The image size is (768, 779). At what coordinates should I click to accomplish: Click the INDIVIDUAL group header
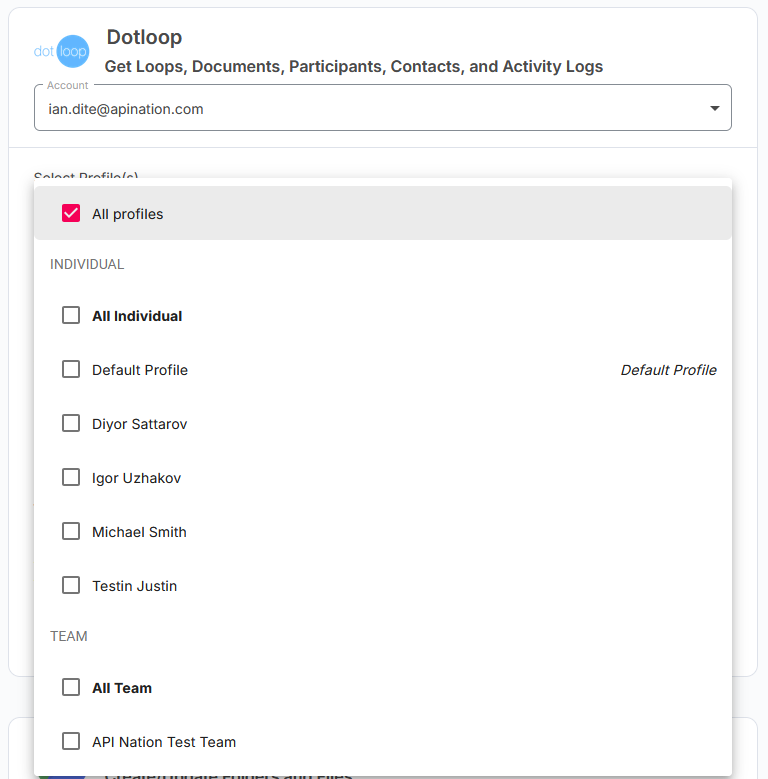[x=87, y=264]
